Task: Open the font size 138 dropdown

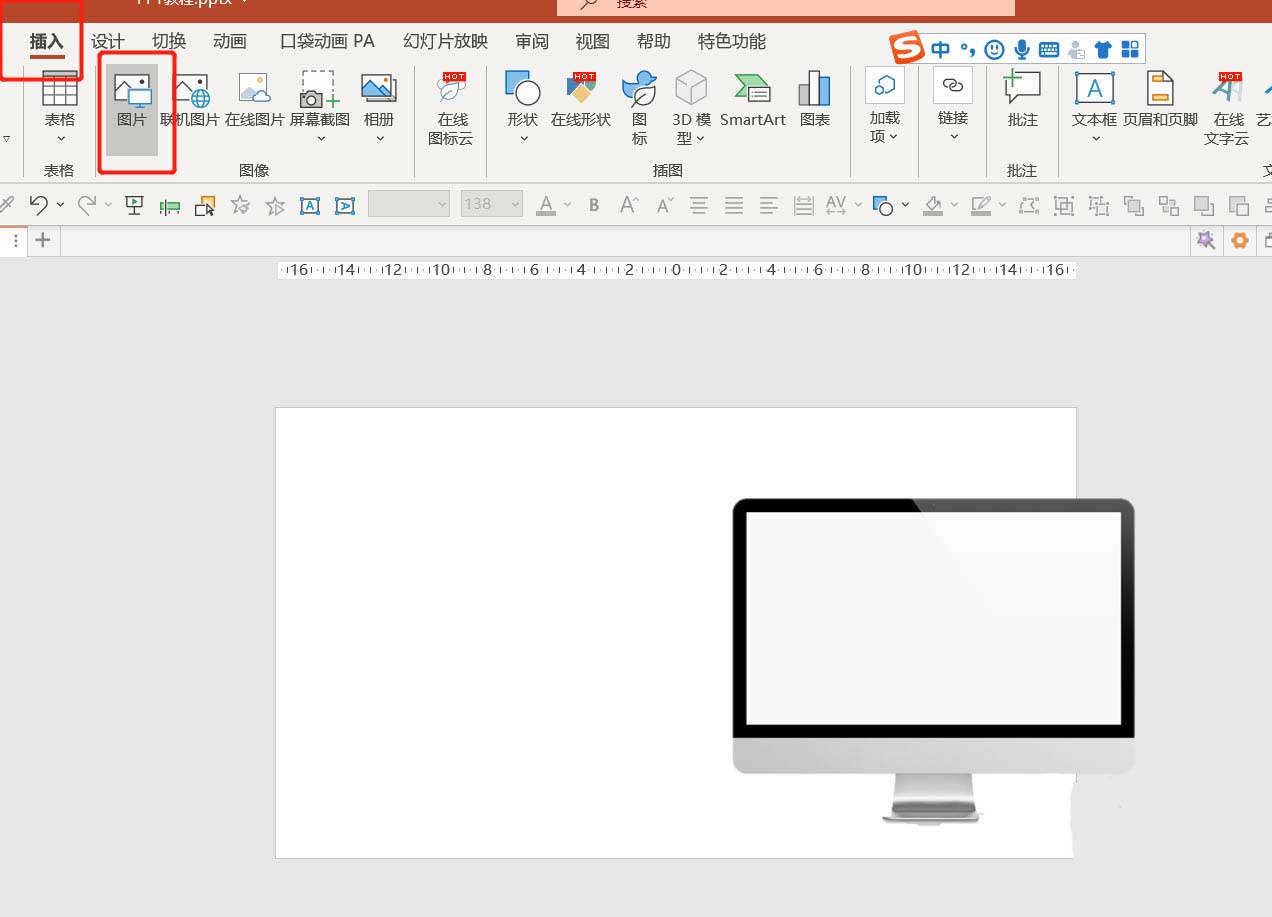Action: [516, 205]
